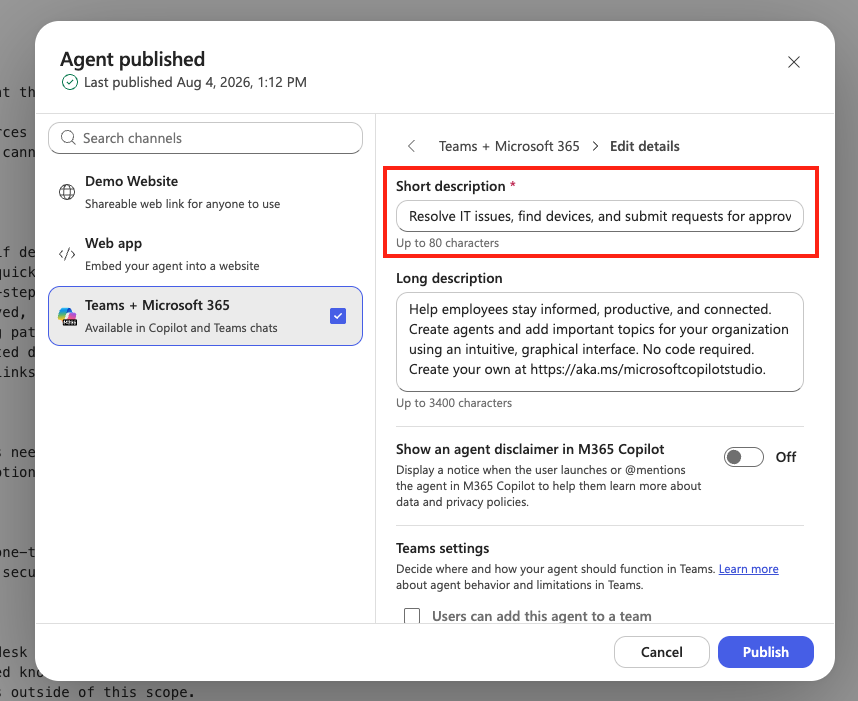Click the Publish button
The width and height of the screenshot is (858, 701).
[766, 652]
